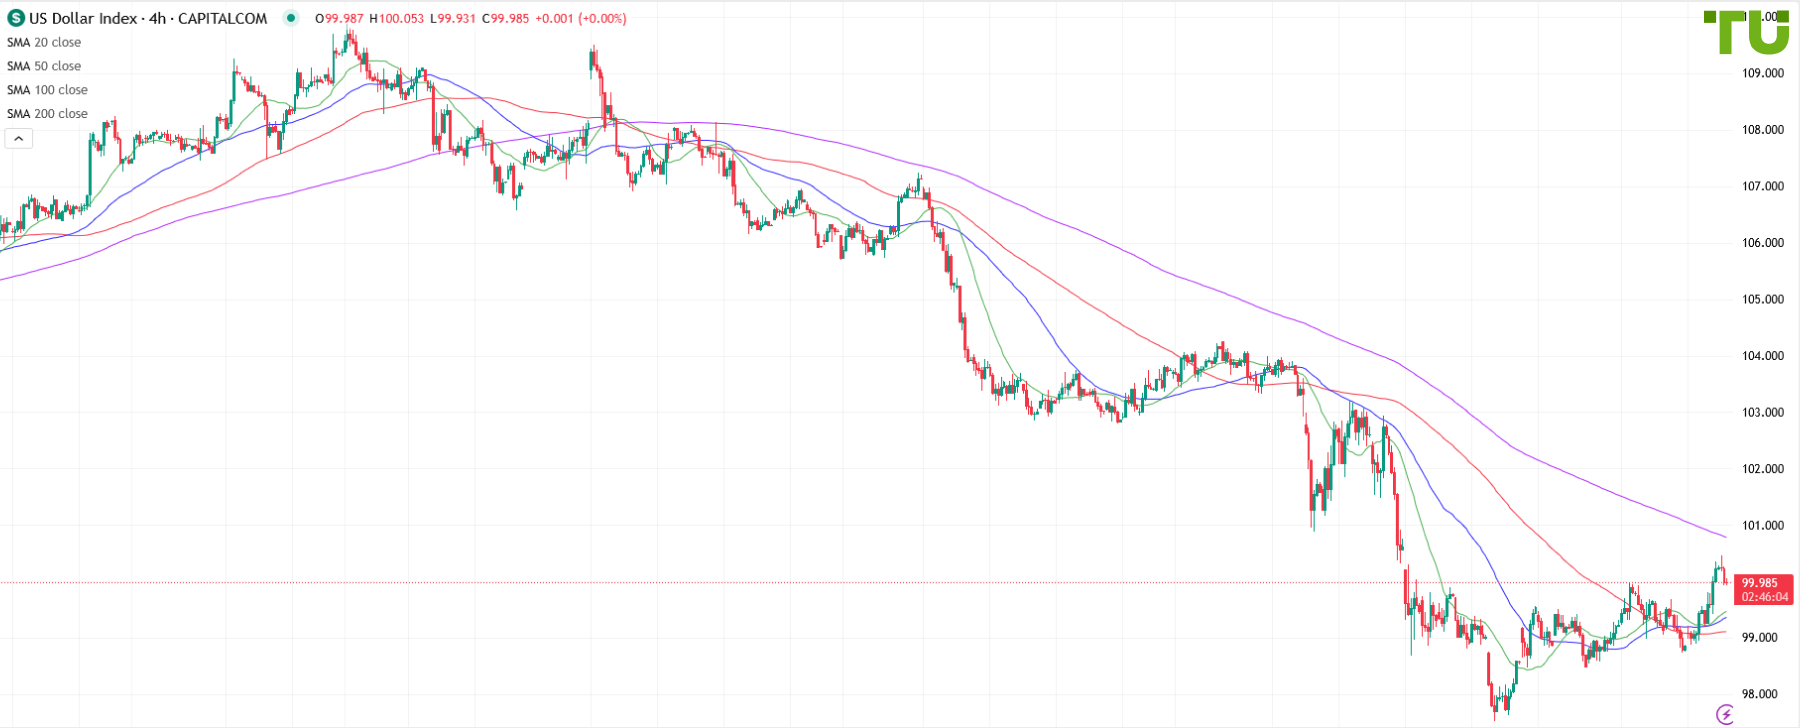Click the H100.053 high value
The width and height of the screenshot is (1800, 728).
point(396,19)
